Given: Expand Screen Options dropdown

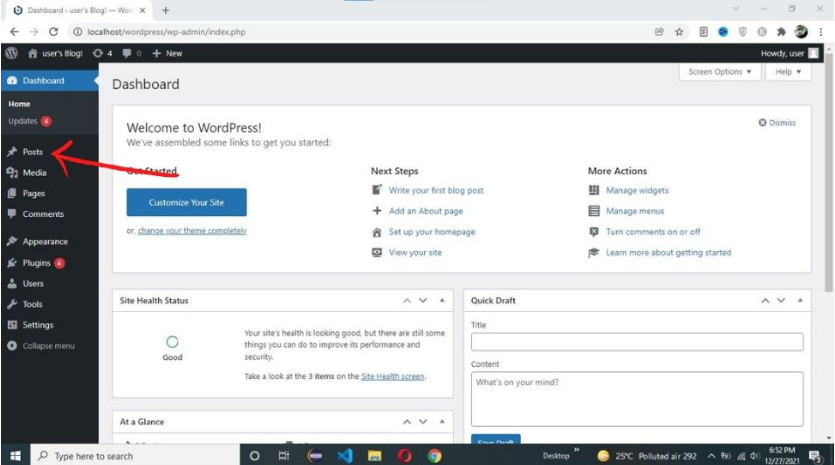Looking at the screenshot, I should point(719,71).
